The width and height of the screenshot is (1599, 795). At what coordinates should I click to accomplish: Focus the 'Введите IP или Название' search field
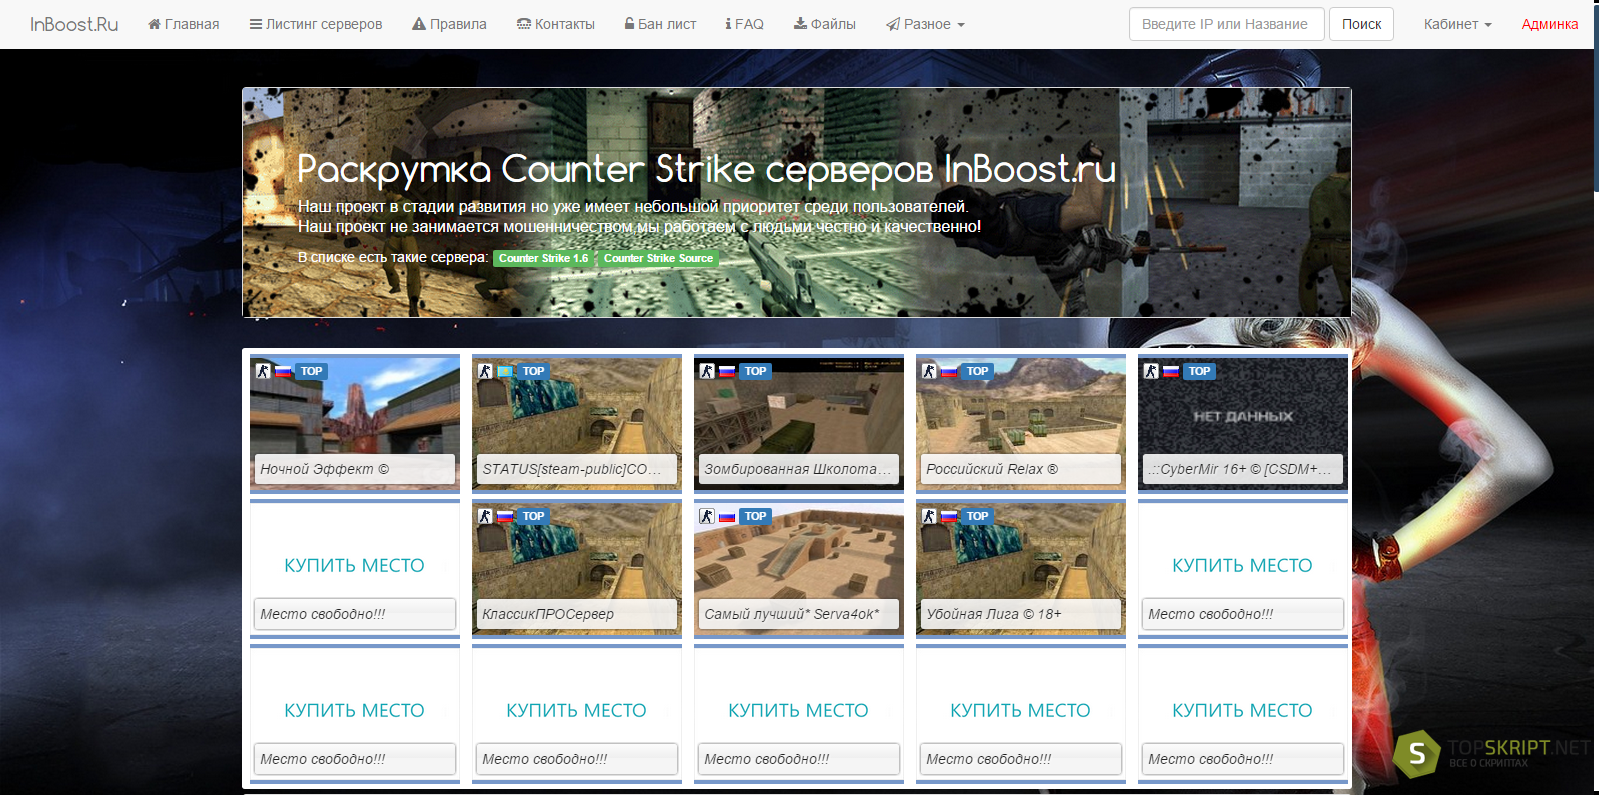pos(1226,24)
